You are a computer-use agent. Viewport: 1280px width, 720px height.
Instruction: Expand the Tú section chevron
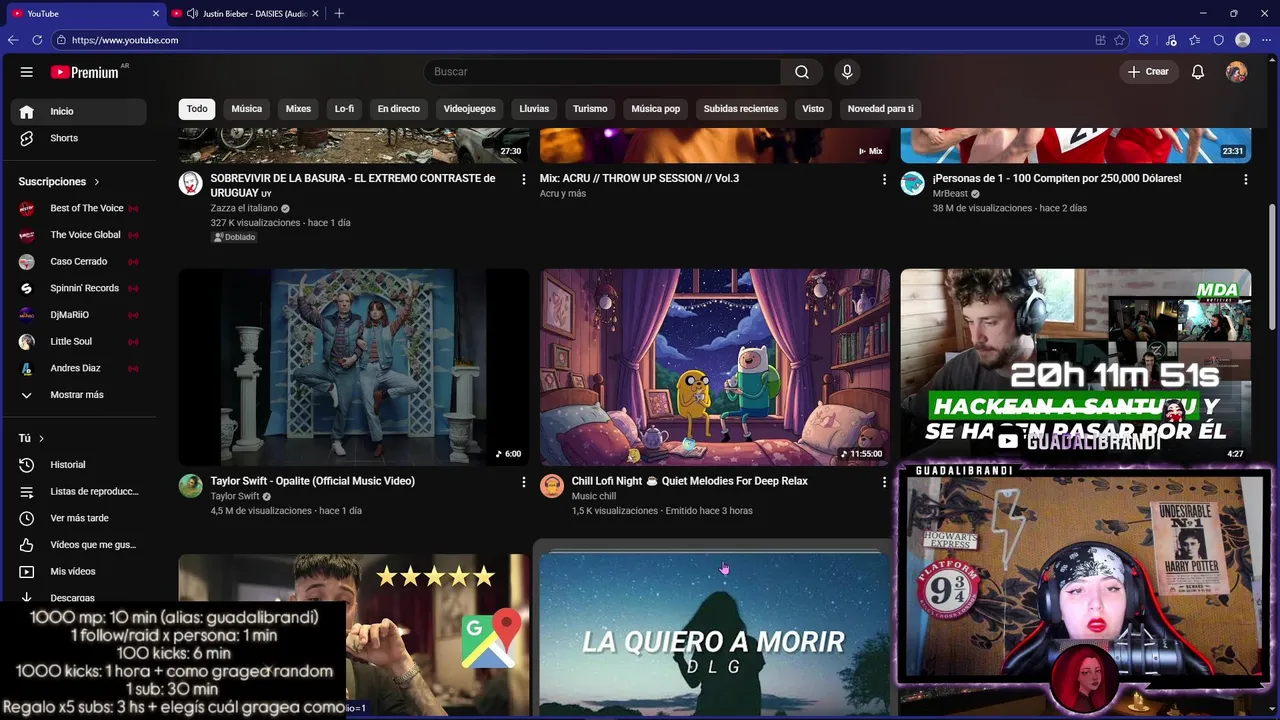pos(41,439)
